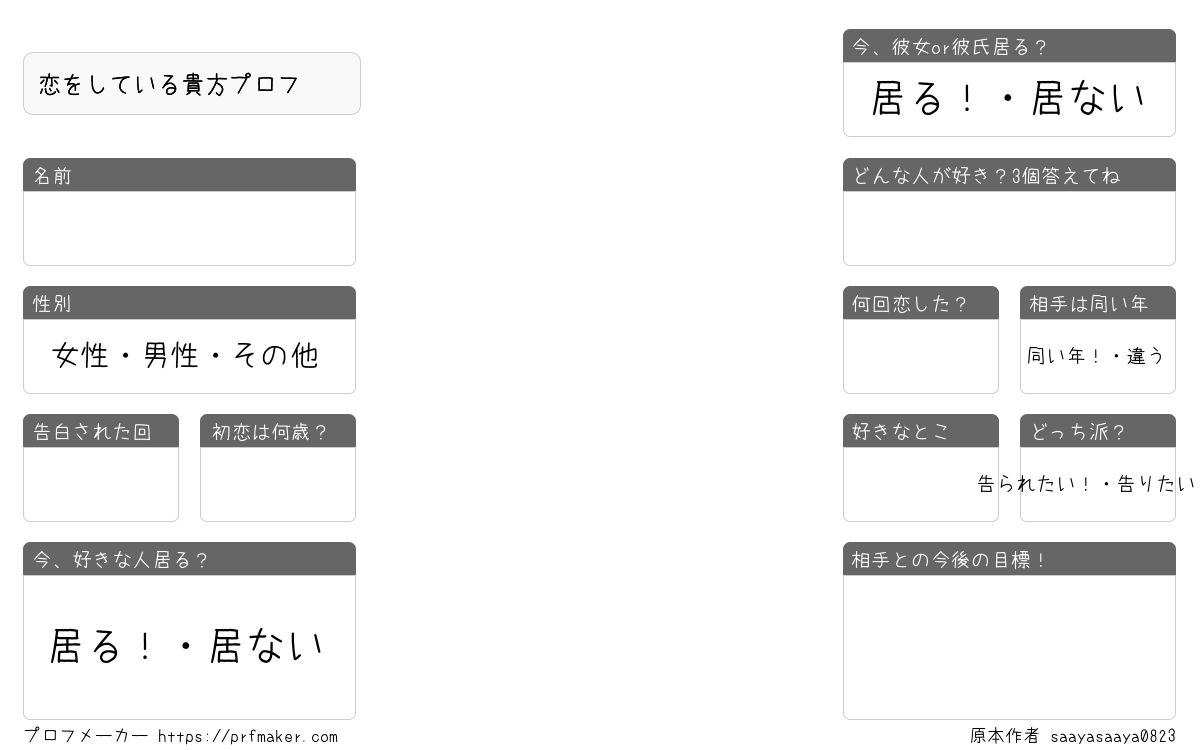Viewport: 1200px width, 750px height.
Task: Click the 名前 header bar
Action: click(x=189, y=175)
